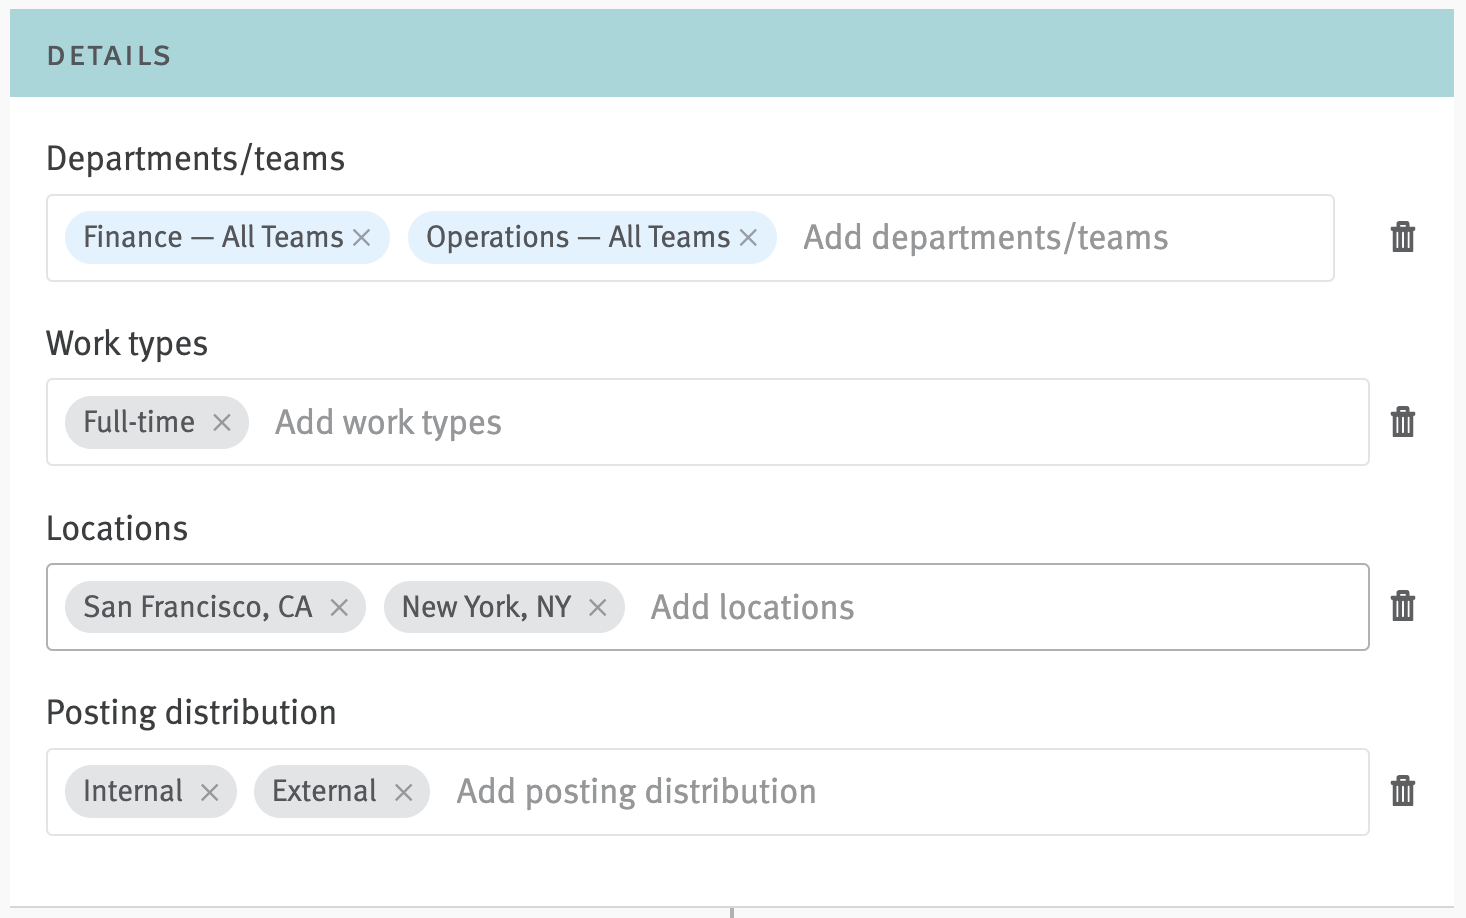Screen dimensions: 1466x918
Task: Remove the Finance — All Teams tag
Action: 362,238
